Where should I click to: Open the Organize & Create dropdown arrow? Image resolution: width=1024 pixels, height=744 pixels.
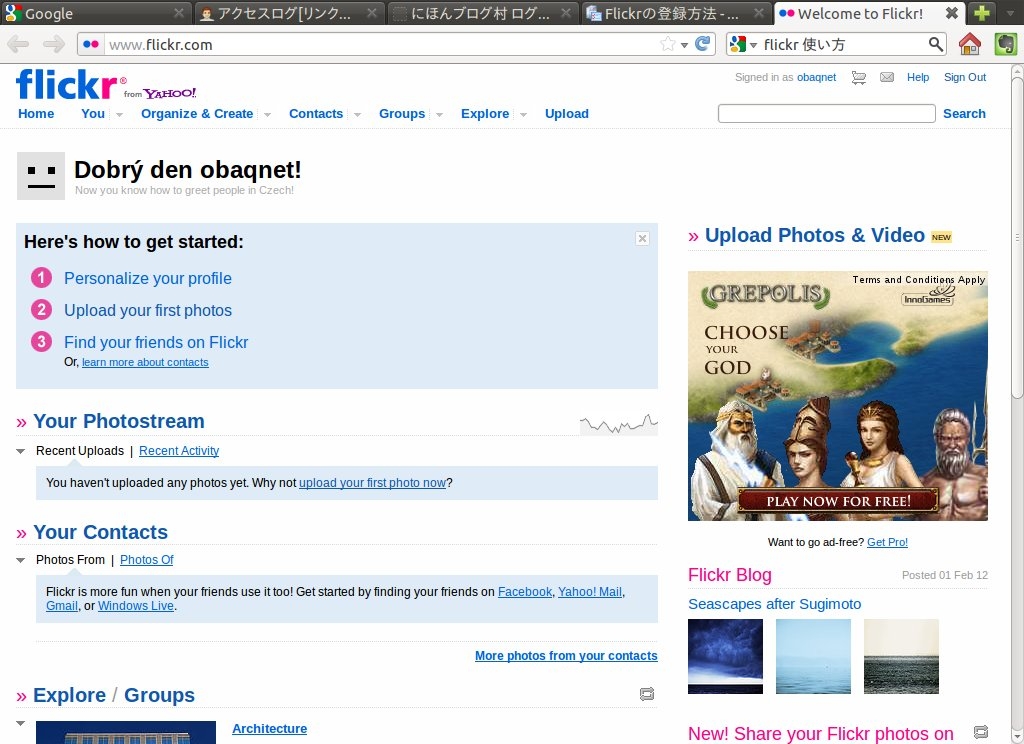tap(267, 114)
